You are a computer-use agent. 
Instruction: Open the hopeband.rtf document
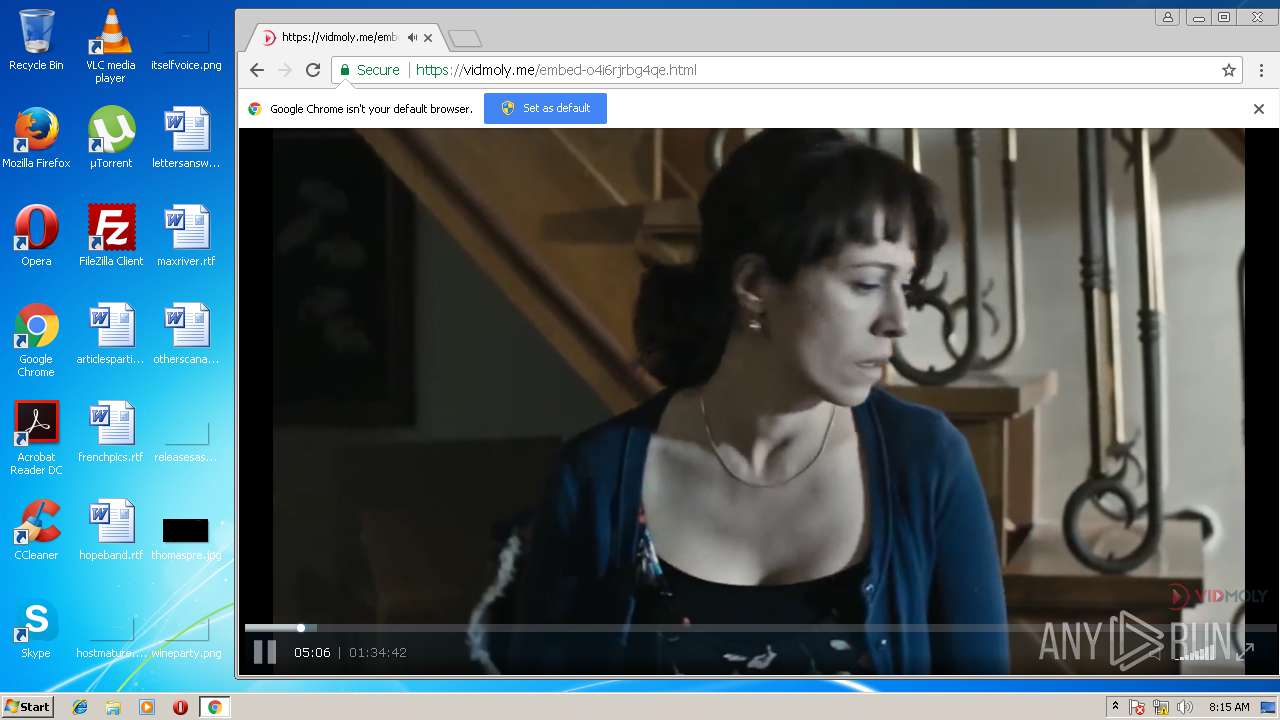[110, 530]
